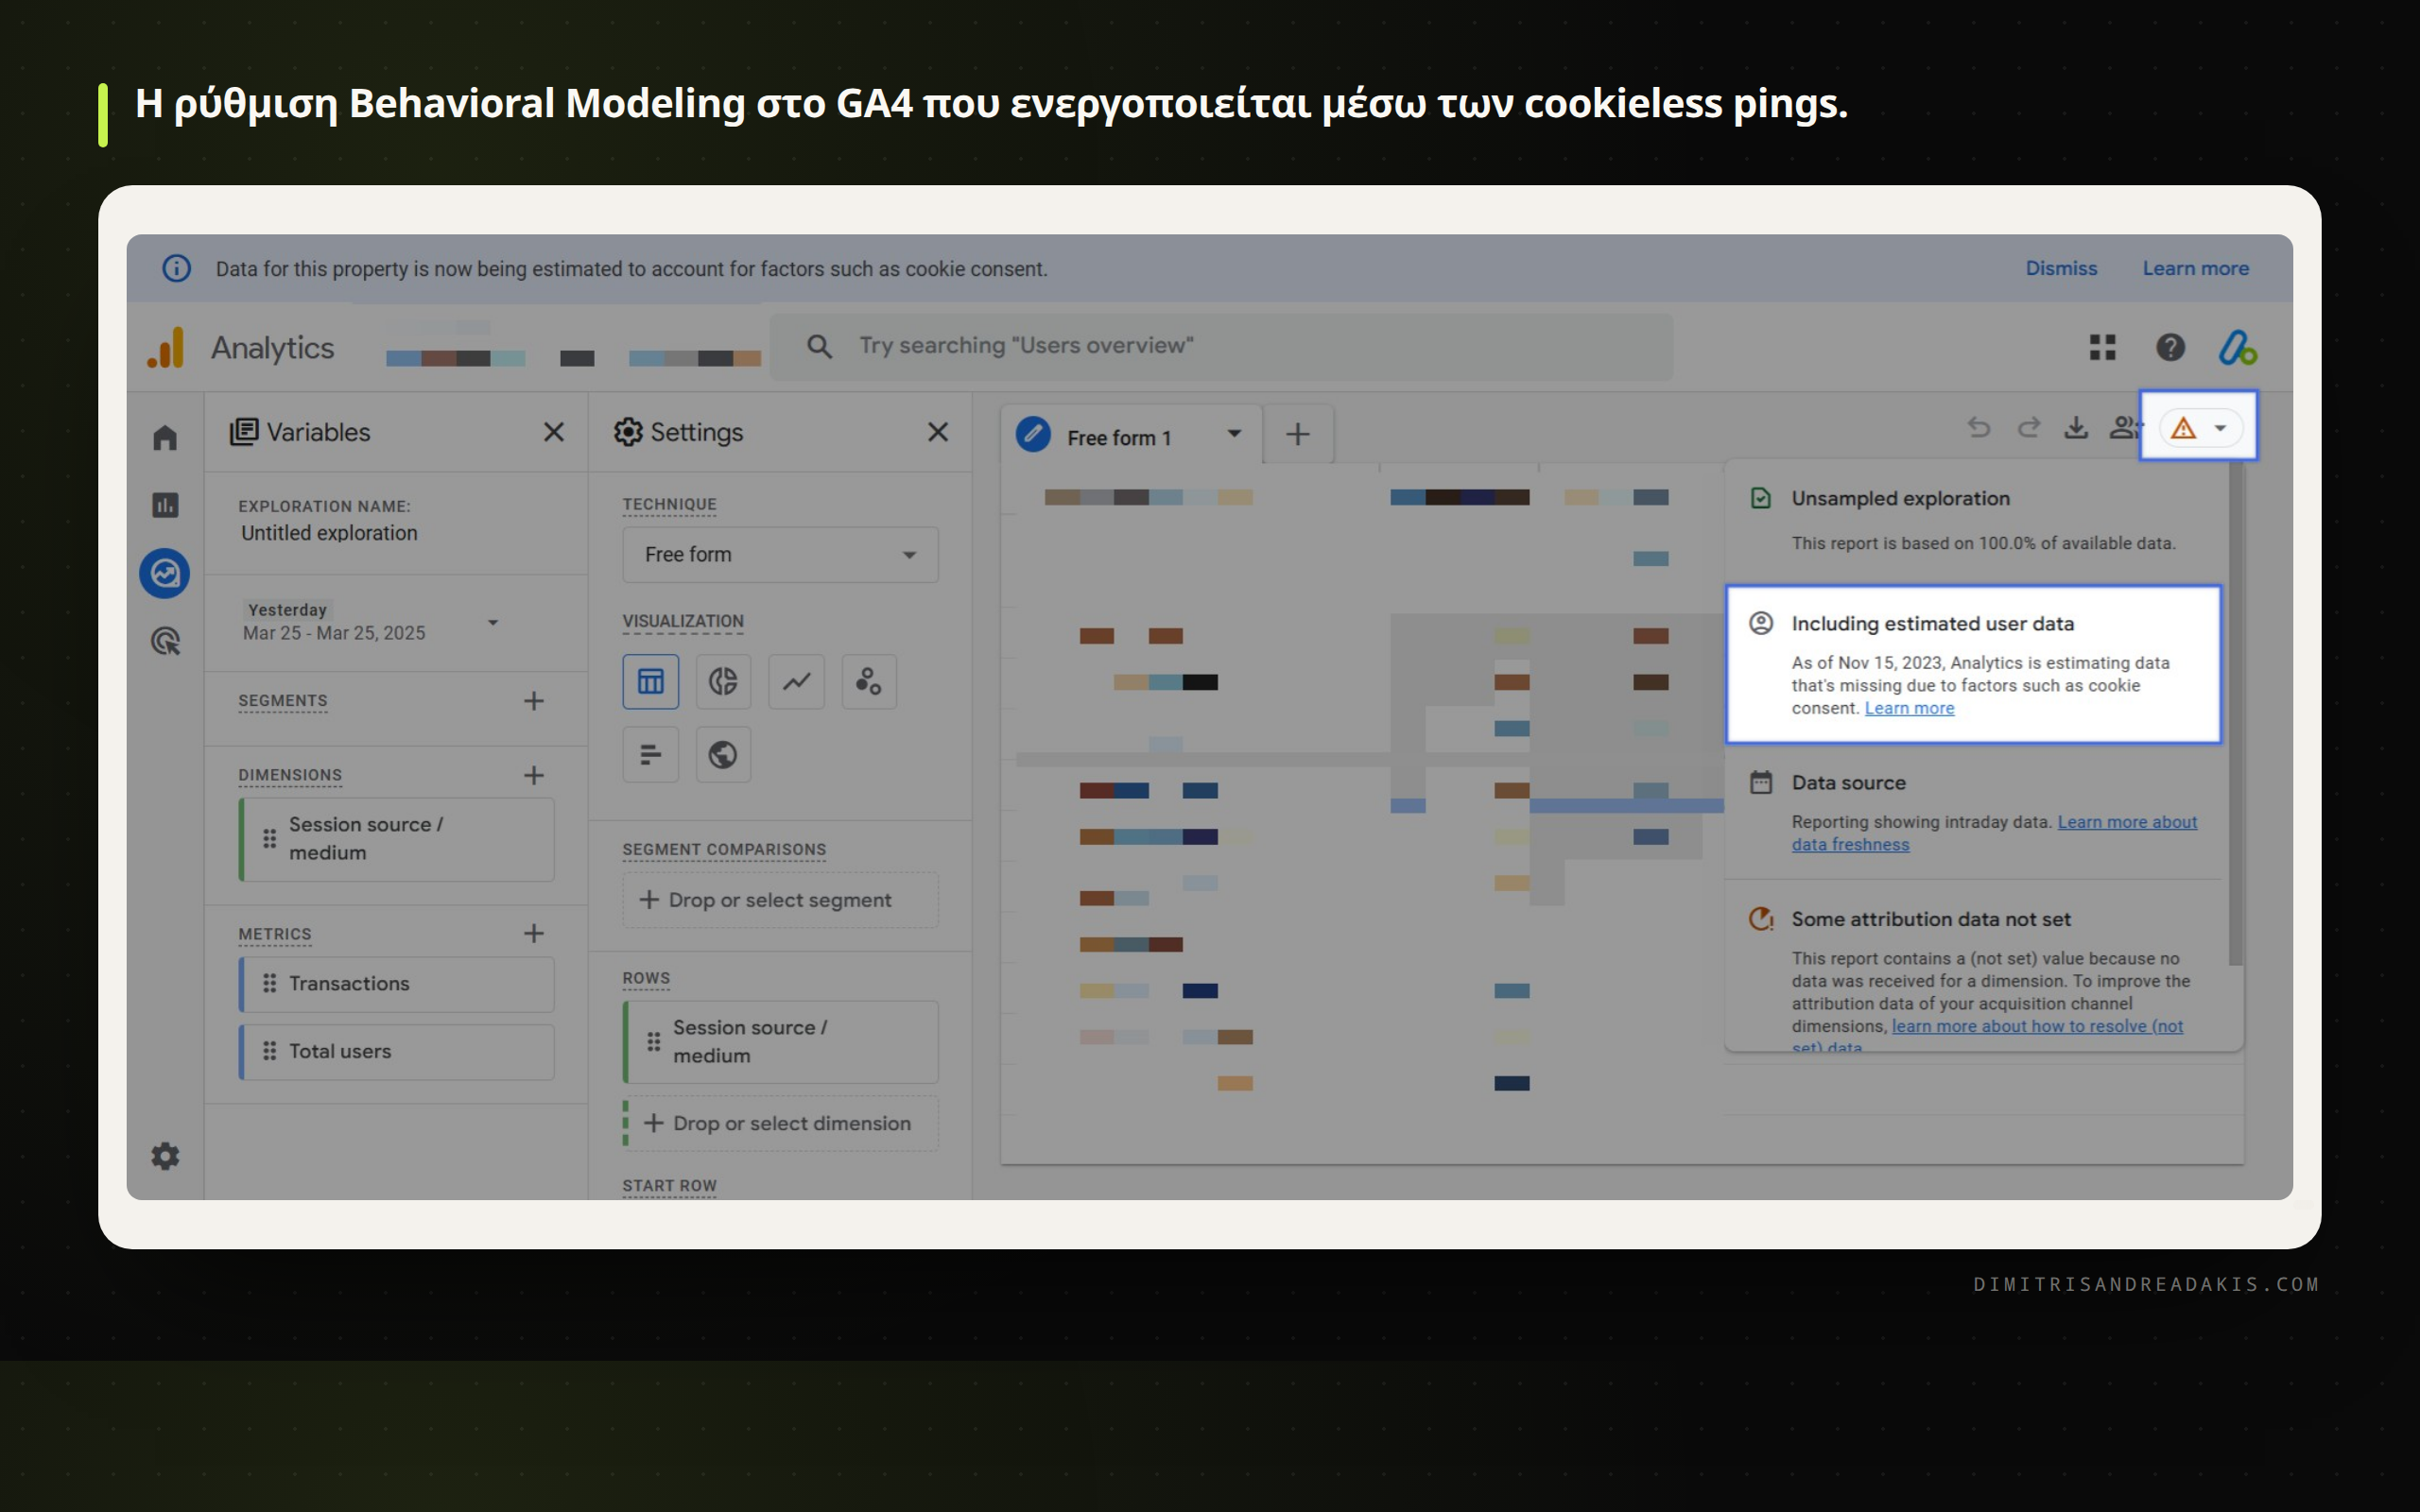Viewport: 2420px width, 1512px height.
Task: Click the Undo arrow icon
Action: coord(1979,428)
